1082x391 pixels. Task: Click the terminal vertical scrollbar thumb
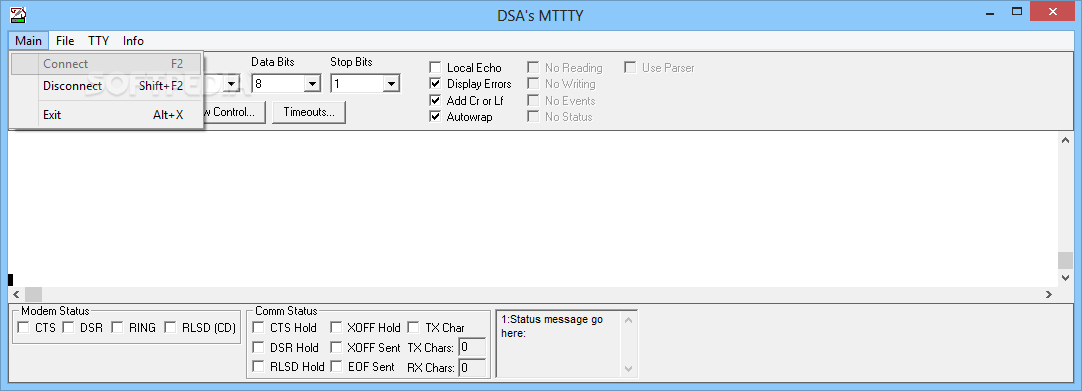[x=1065, y=261]
